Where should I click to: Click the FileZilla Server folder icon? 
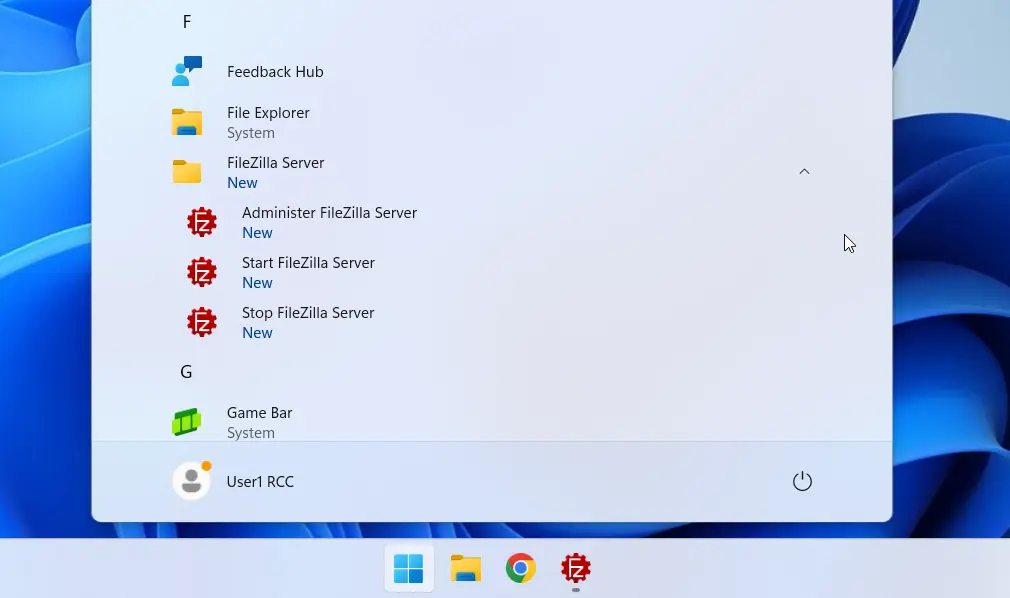187,172
